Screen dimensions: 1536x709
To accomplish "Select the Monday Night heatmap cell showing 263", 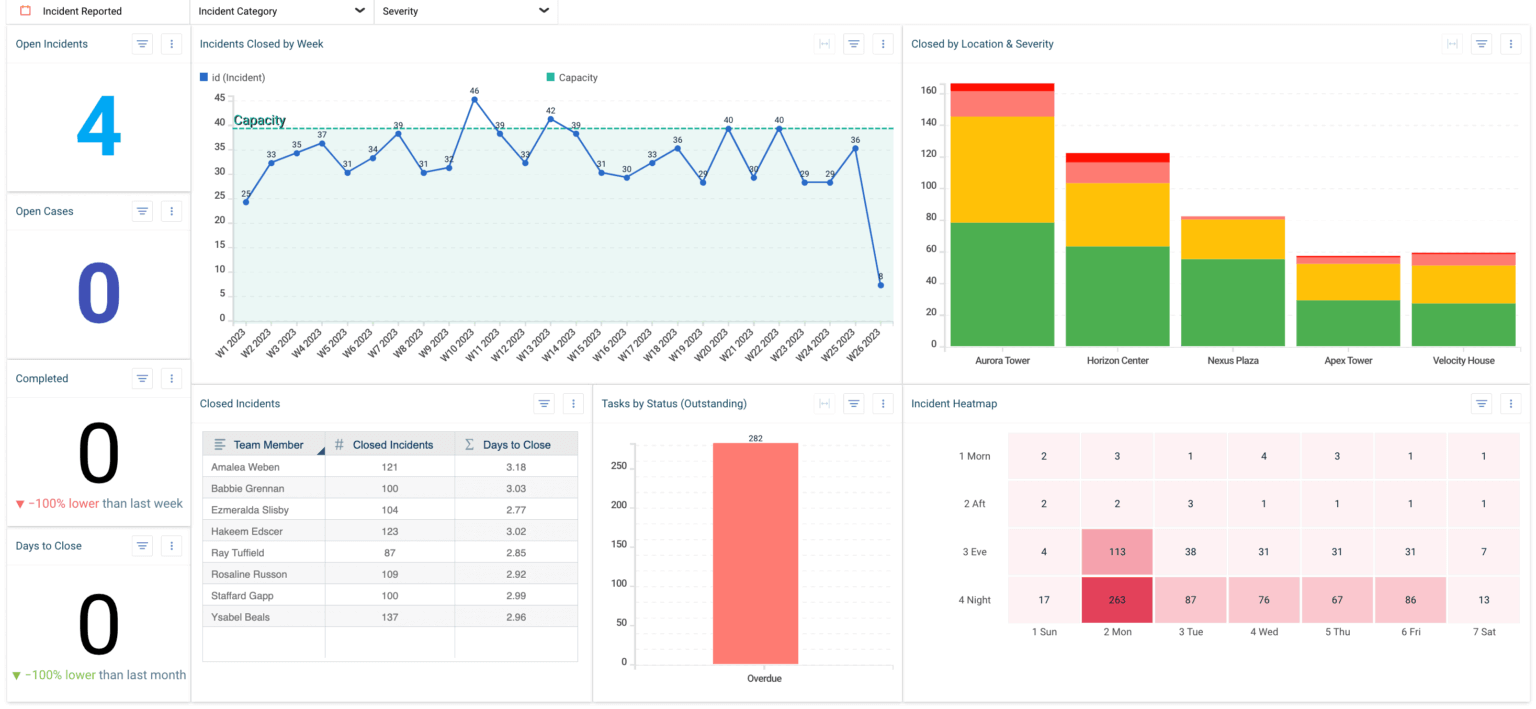I will 1117,600.
